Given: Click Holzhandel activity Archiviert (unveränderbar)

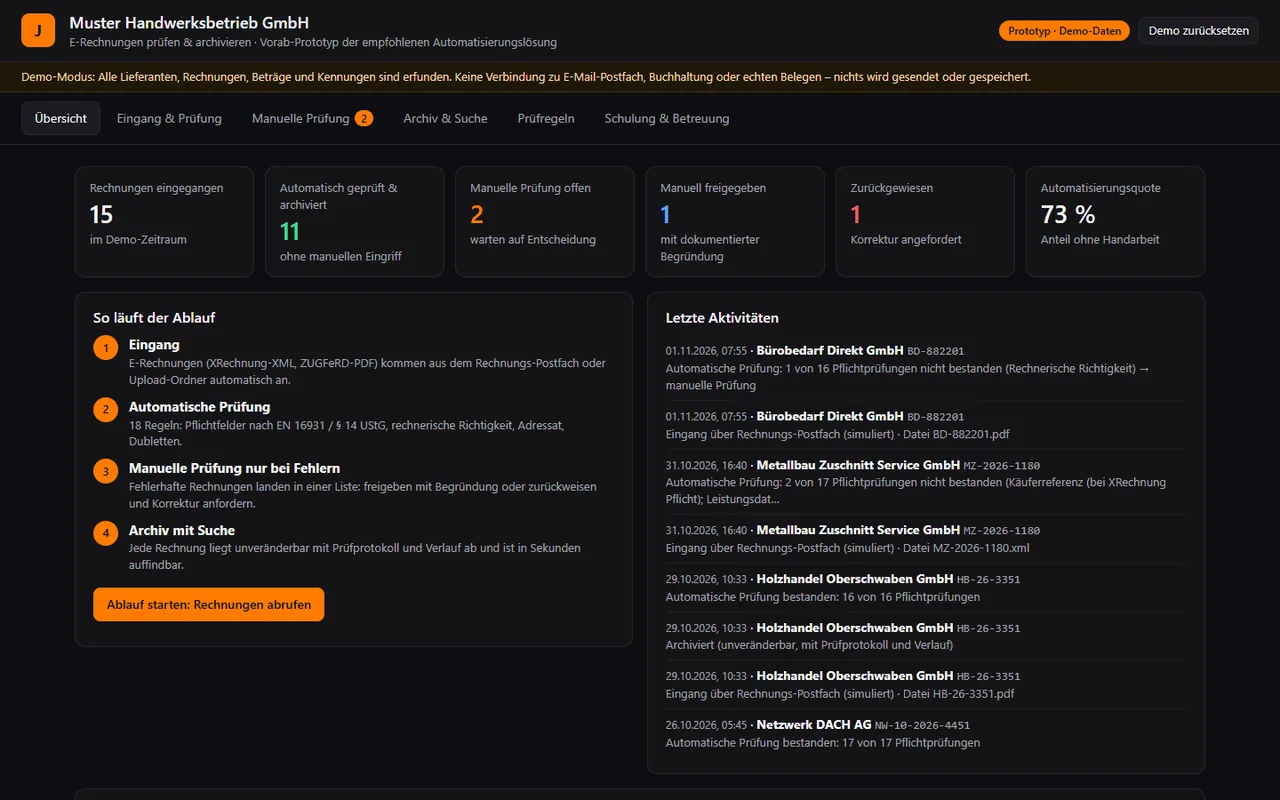Looking at the screenshot, I should pos(926,636).
